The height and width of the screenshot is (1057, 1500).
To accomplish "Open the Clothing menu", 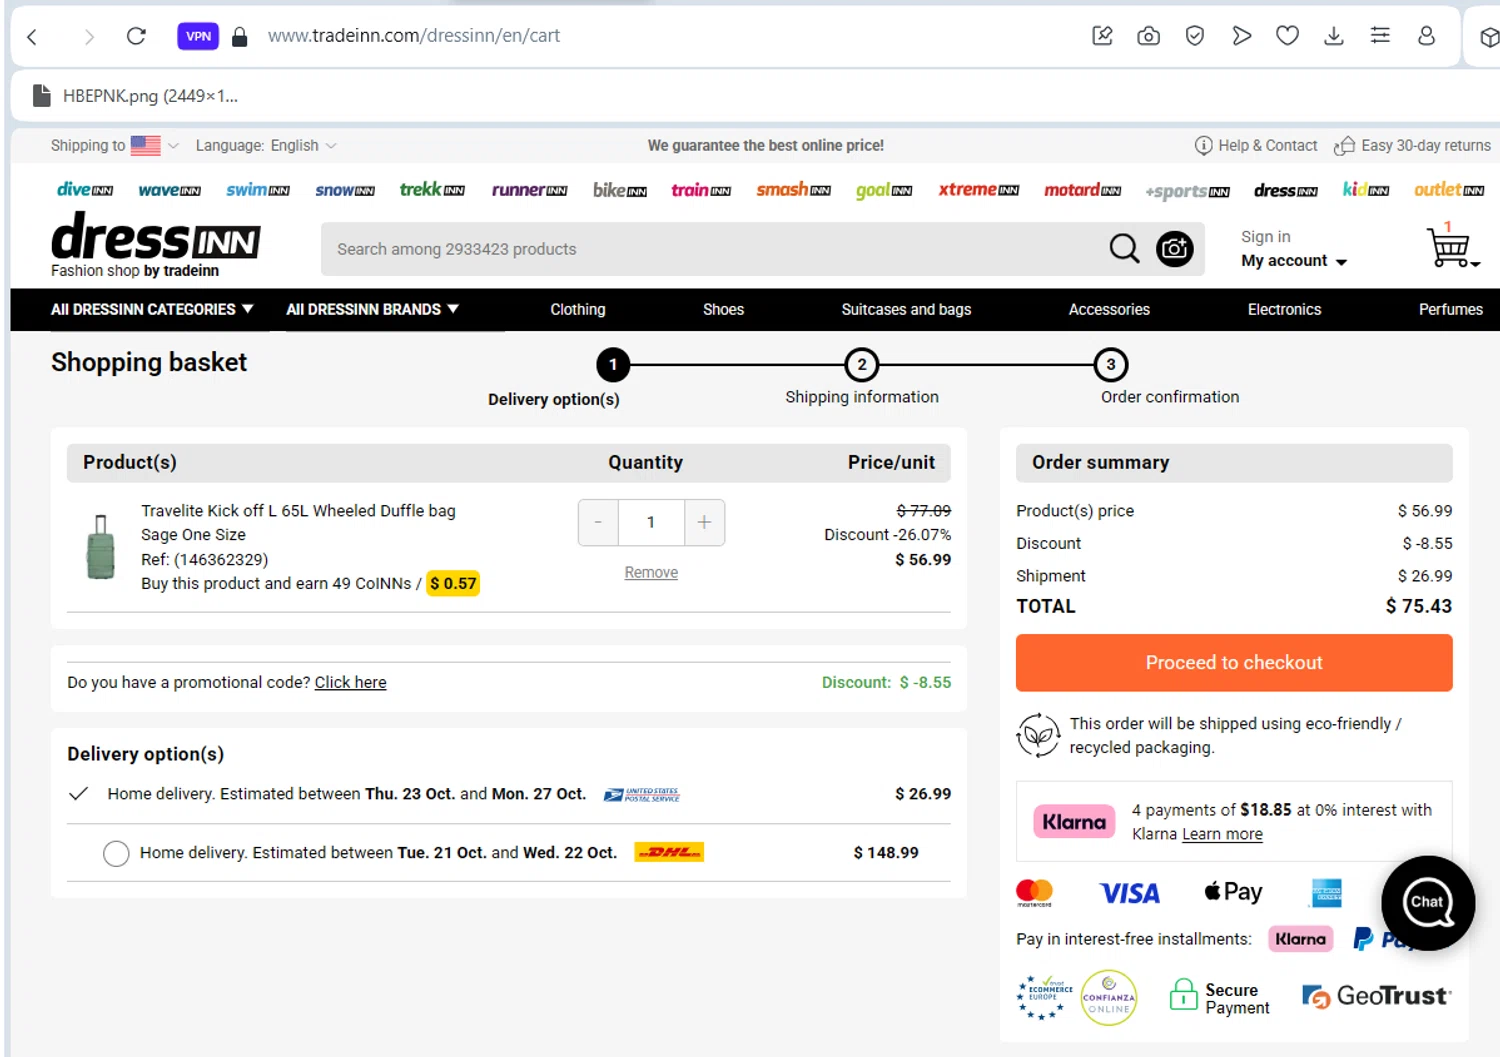I will point(577,310).
